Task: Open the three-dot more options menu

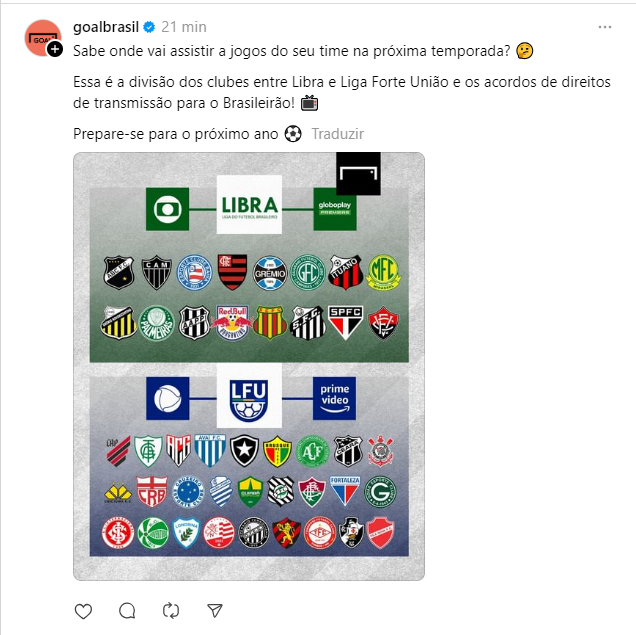Action: [605, 27]
